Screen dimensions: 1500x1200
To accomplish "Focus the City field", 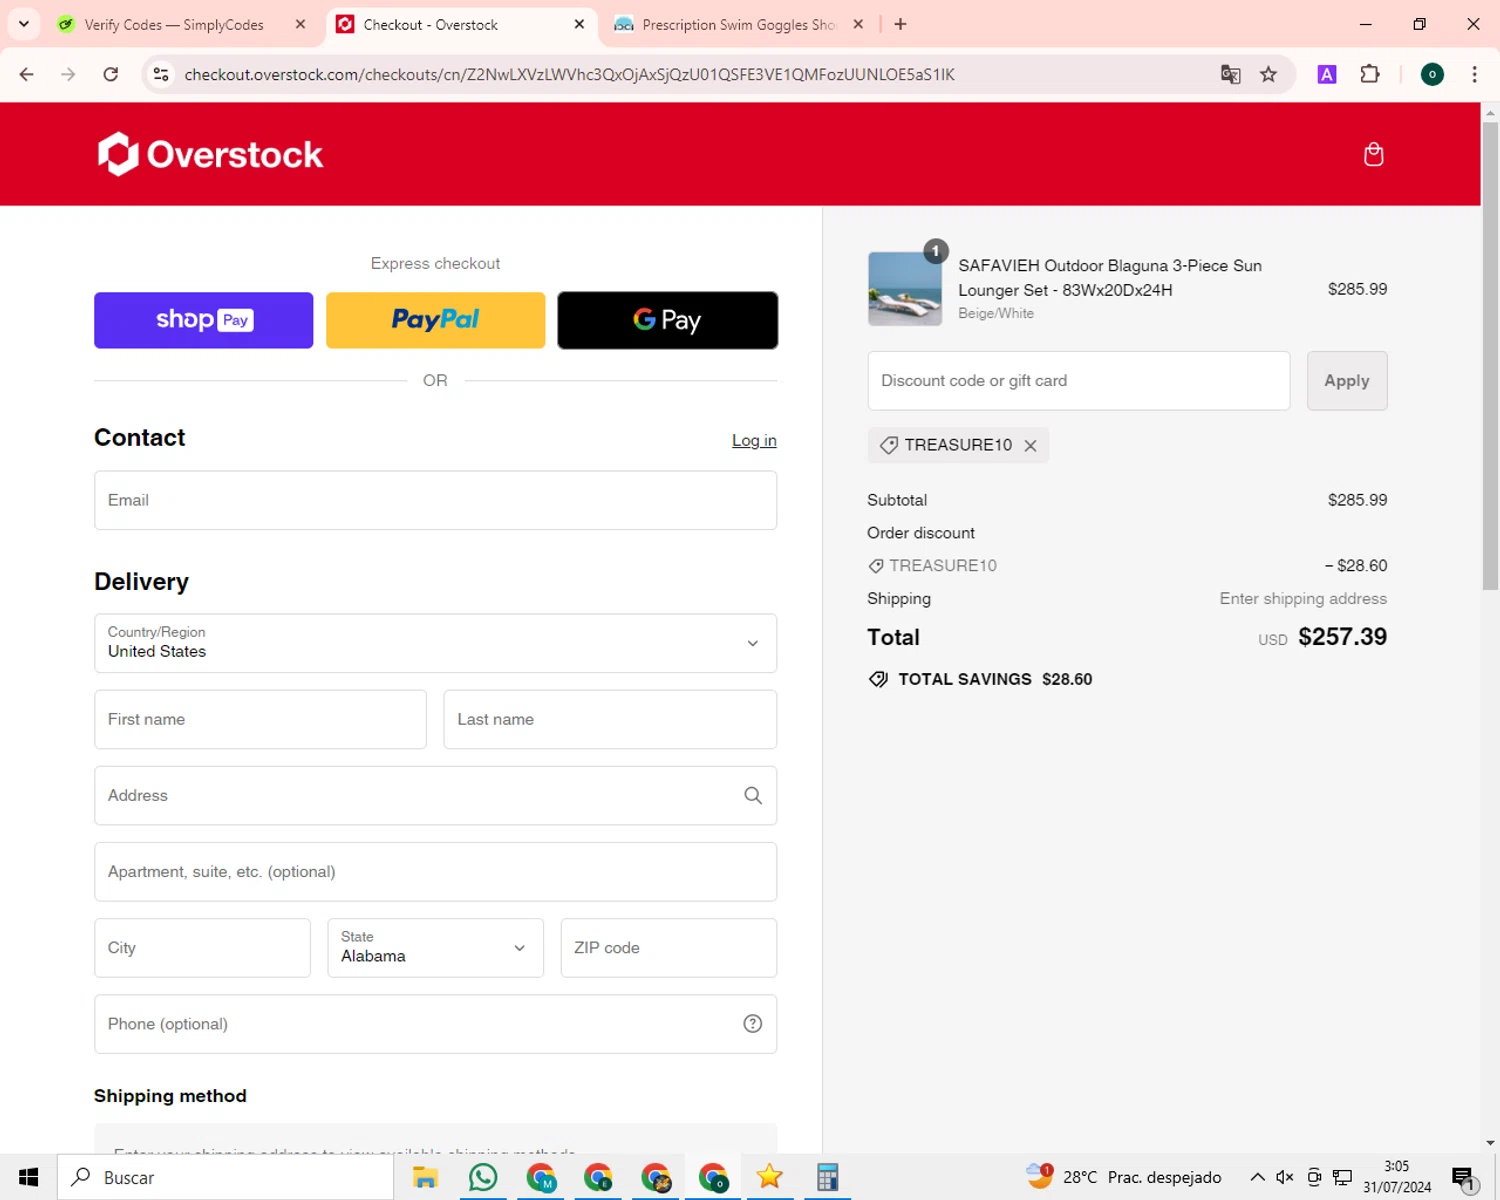I will (202, 948).
